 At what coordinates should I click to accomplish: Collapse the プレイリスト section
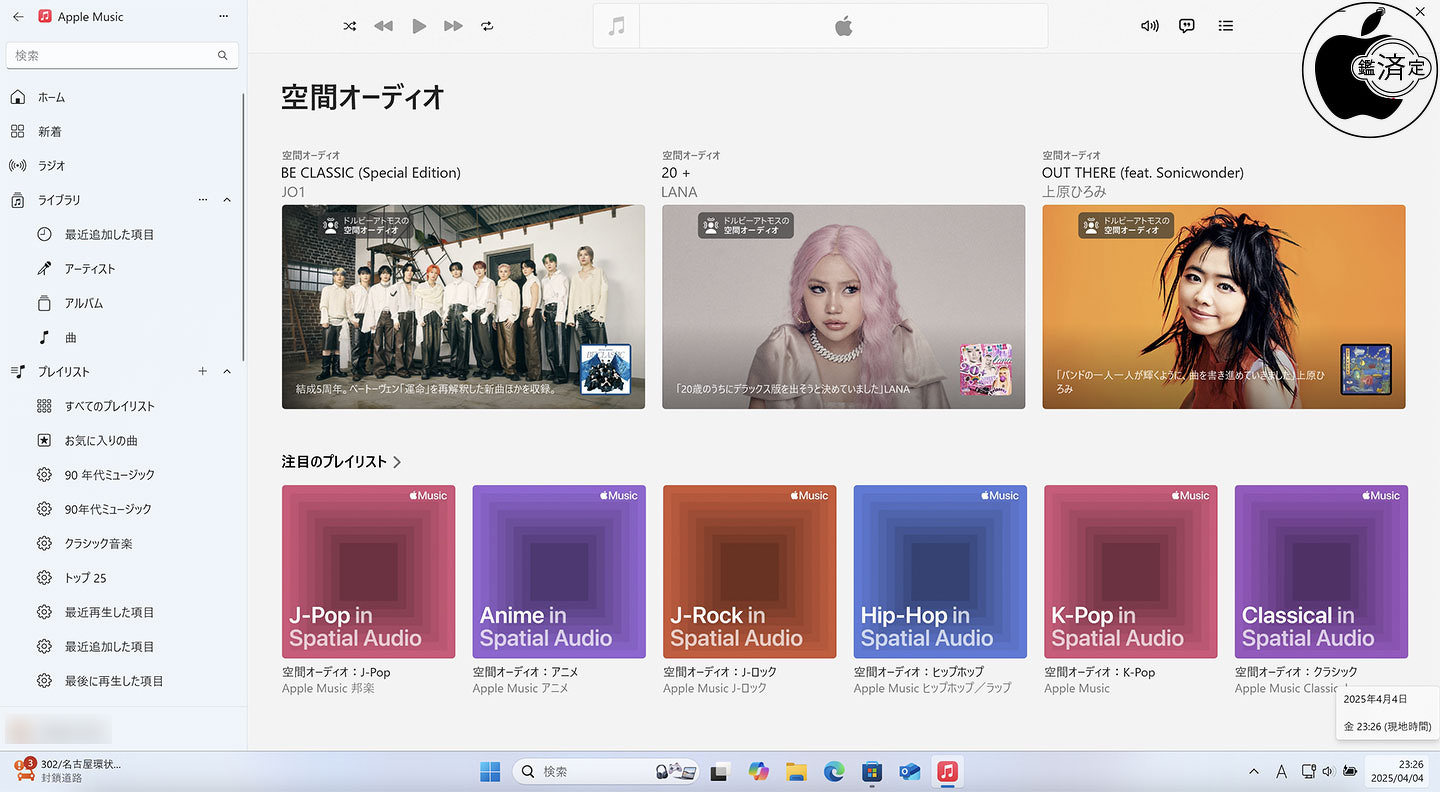(227, 372)
